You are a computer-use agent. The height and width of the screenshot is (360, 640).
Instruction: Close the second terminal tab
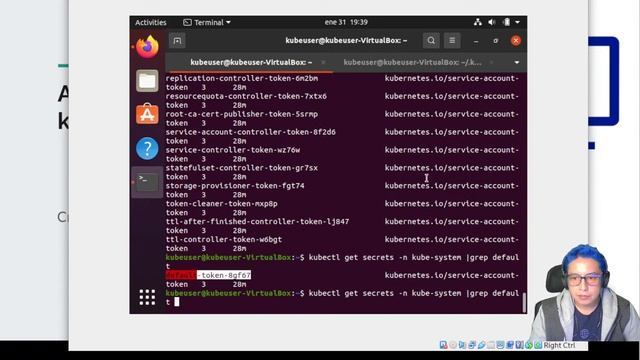pos(491,62)
